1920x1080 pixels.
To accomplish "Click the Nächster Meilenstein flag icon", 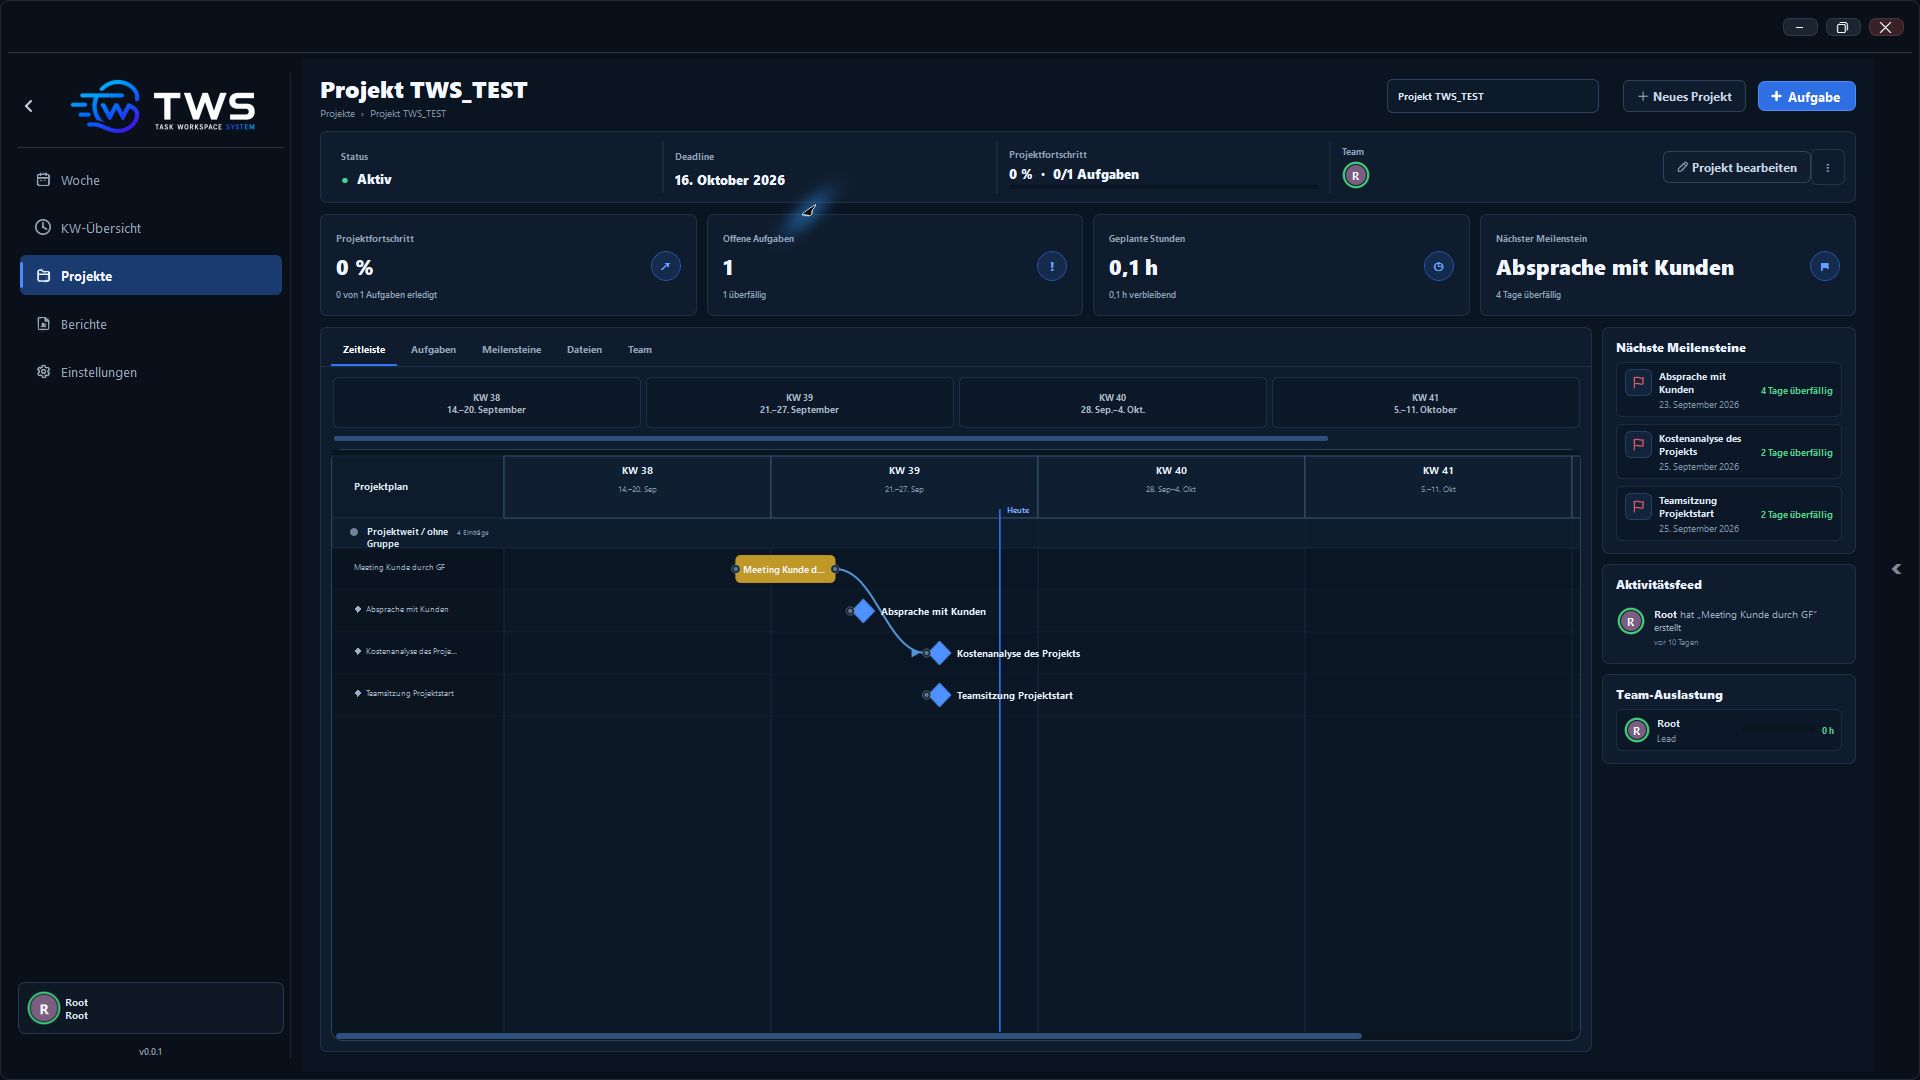I will point(1824,267).
